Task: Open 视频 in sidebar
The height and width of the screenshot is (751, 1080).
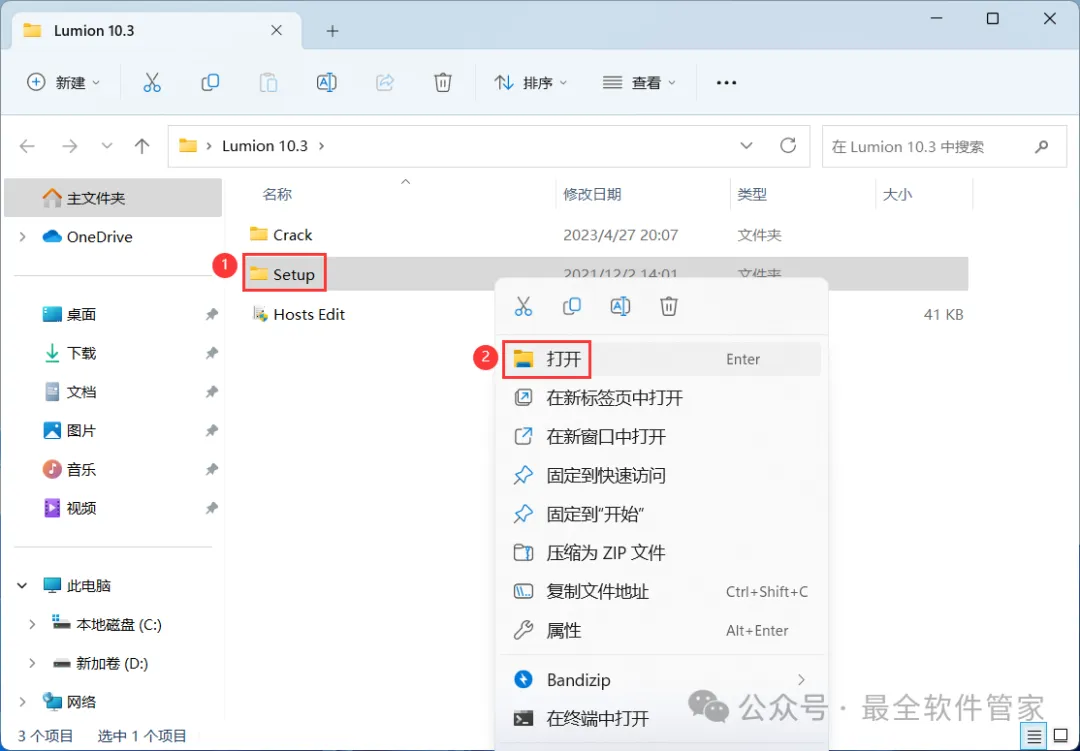Action: 81,508
